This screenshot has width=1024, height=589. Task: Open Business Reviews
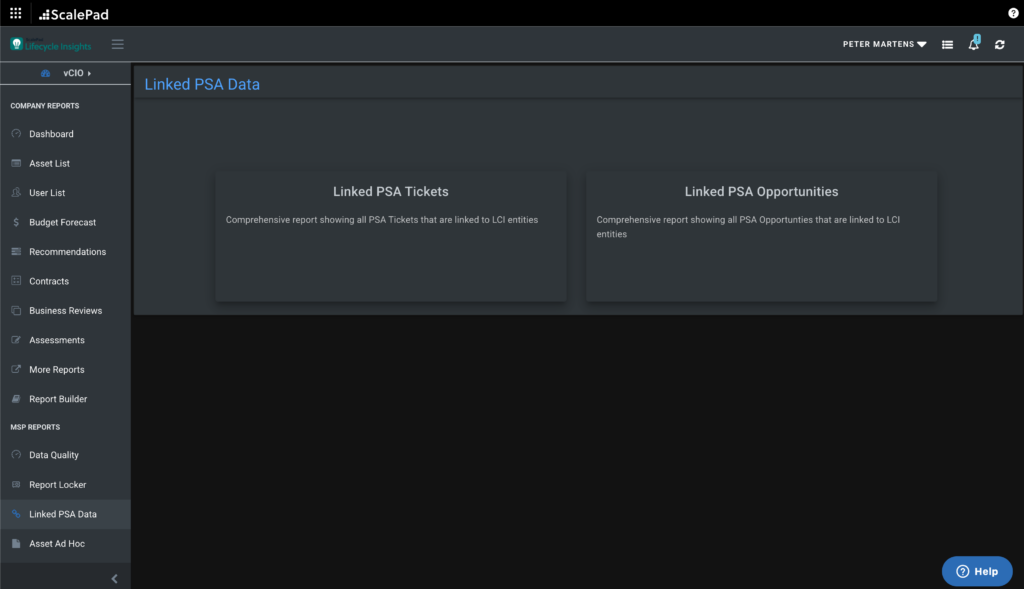click(x=65, y=311)
